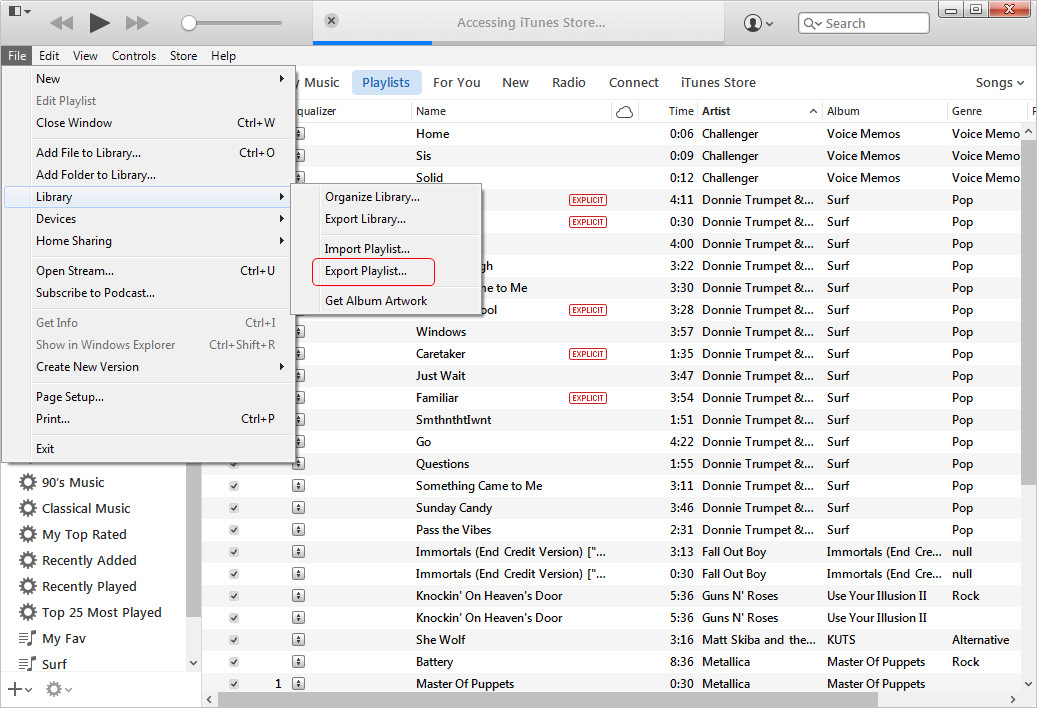Screen dimensions: 1037x708
Task: Expand the Songs view dropdown
Action: click(999, 83)
